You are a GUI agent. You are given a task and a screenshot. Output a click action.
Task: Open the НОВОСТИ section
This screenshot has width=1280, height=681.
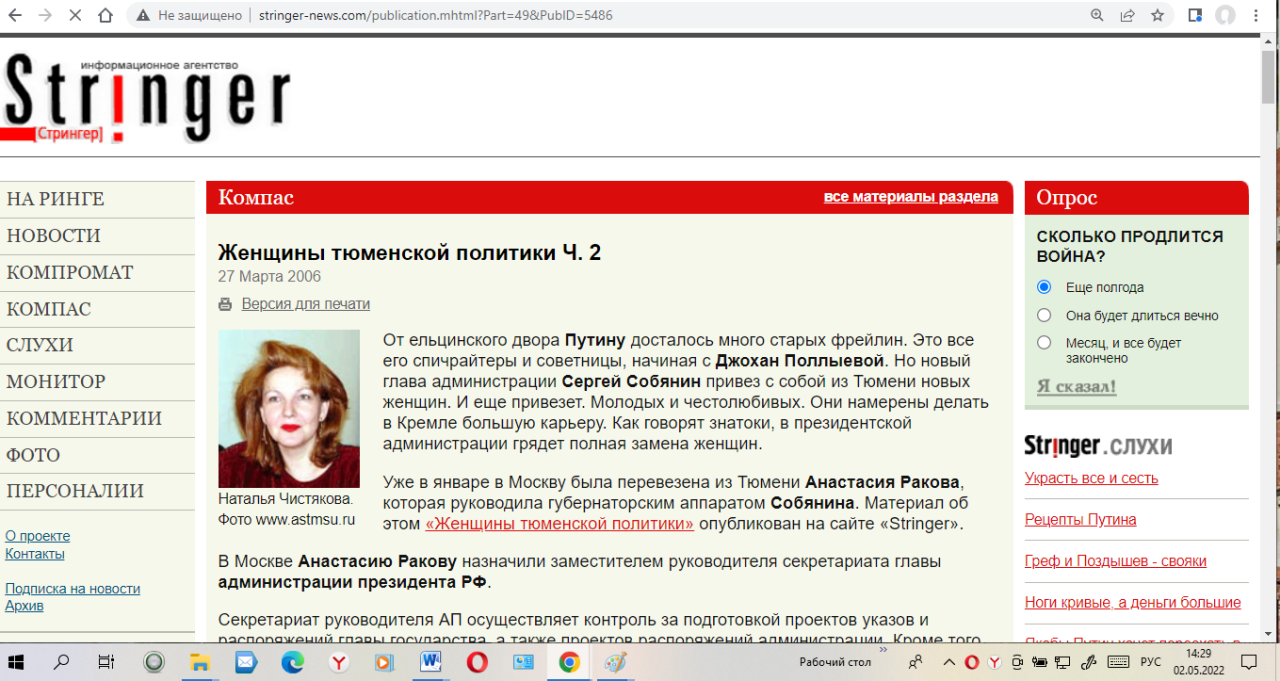click(x=53, y=236)
